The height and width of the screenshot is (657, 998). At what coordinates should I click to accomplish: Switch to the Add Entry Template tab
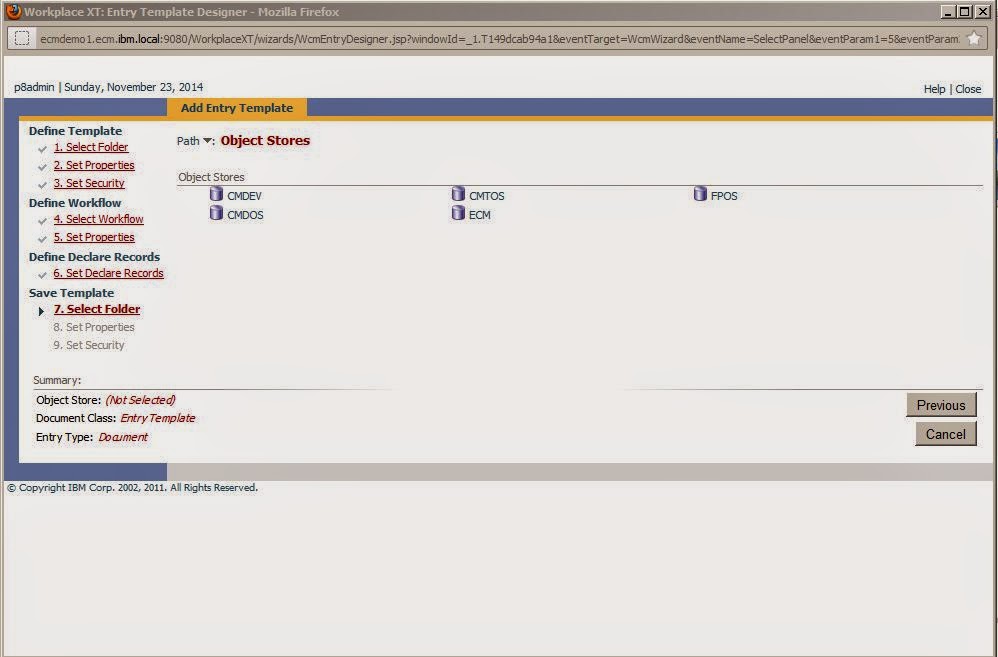[x=236, y=108]
